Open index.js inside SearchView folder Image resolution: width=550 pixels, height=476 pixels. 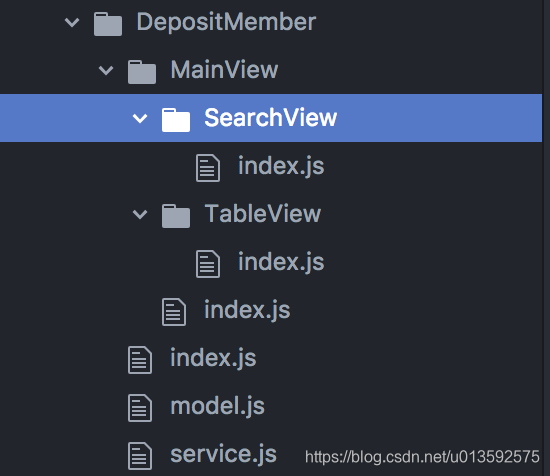click(281, 166)
